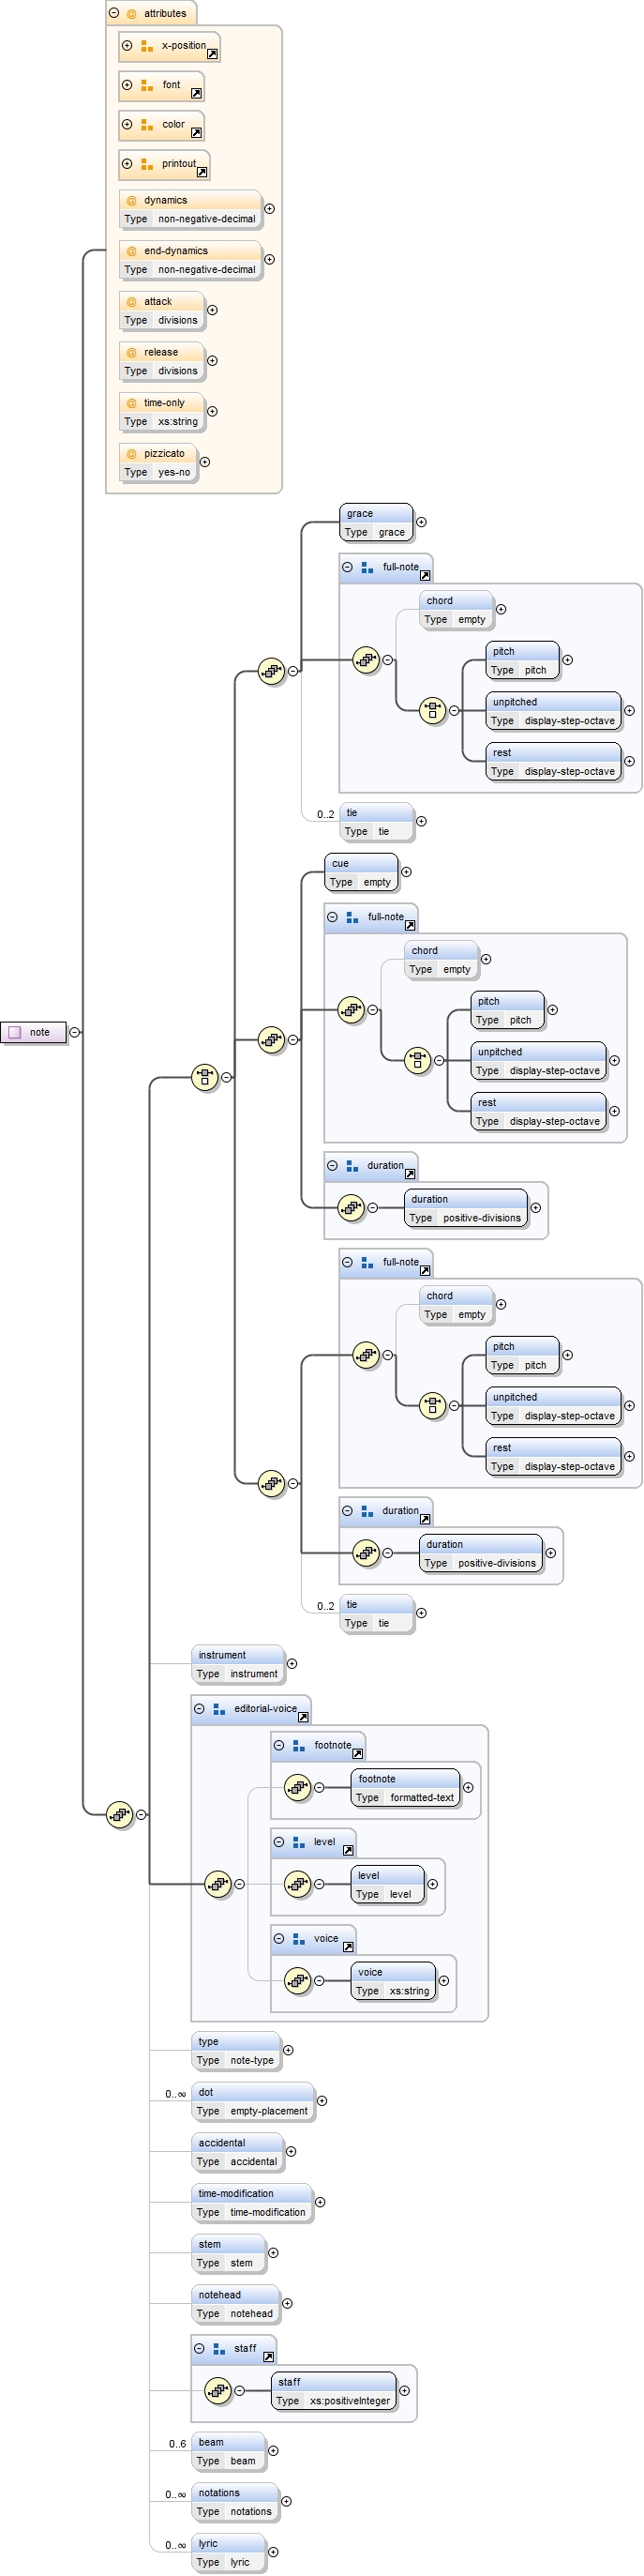
Task: Click the sequence icon inside footnote group
Action: tap(298, 1787)
